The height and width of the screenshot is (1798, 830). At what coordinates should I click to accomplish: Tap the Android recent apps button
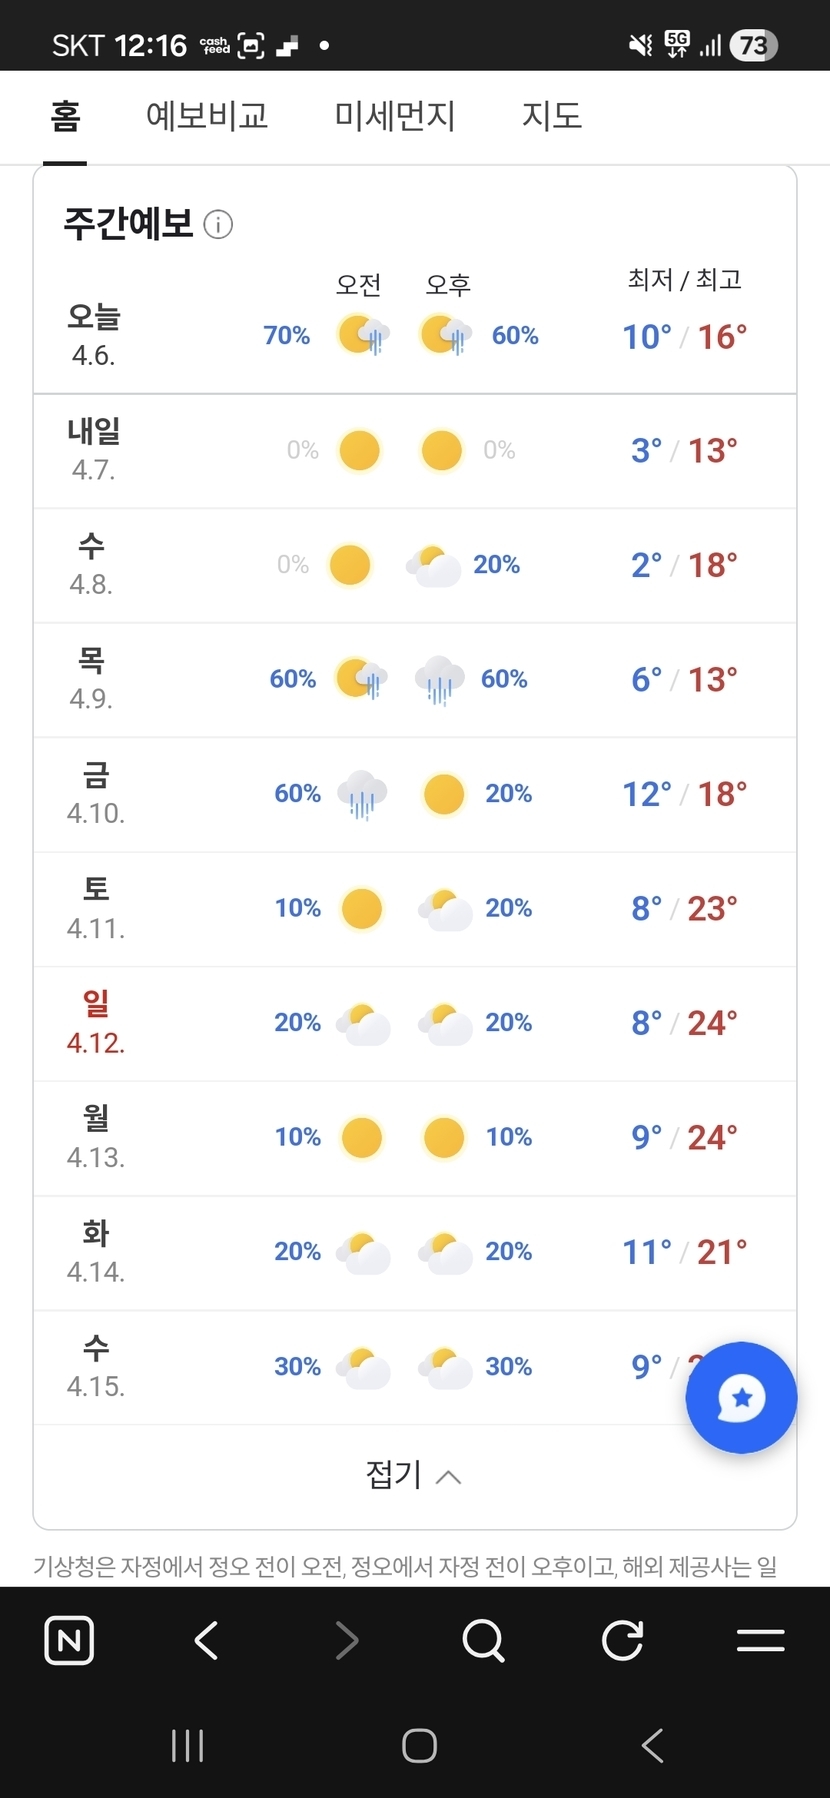pyautogui.click(x=187, y=1746)
